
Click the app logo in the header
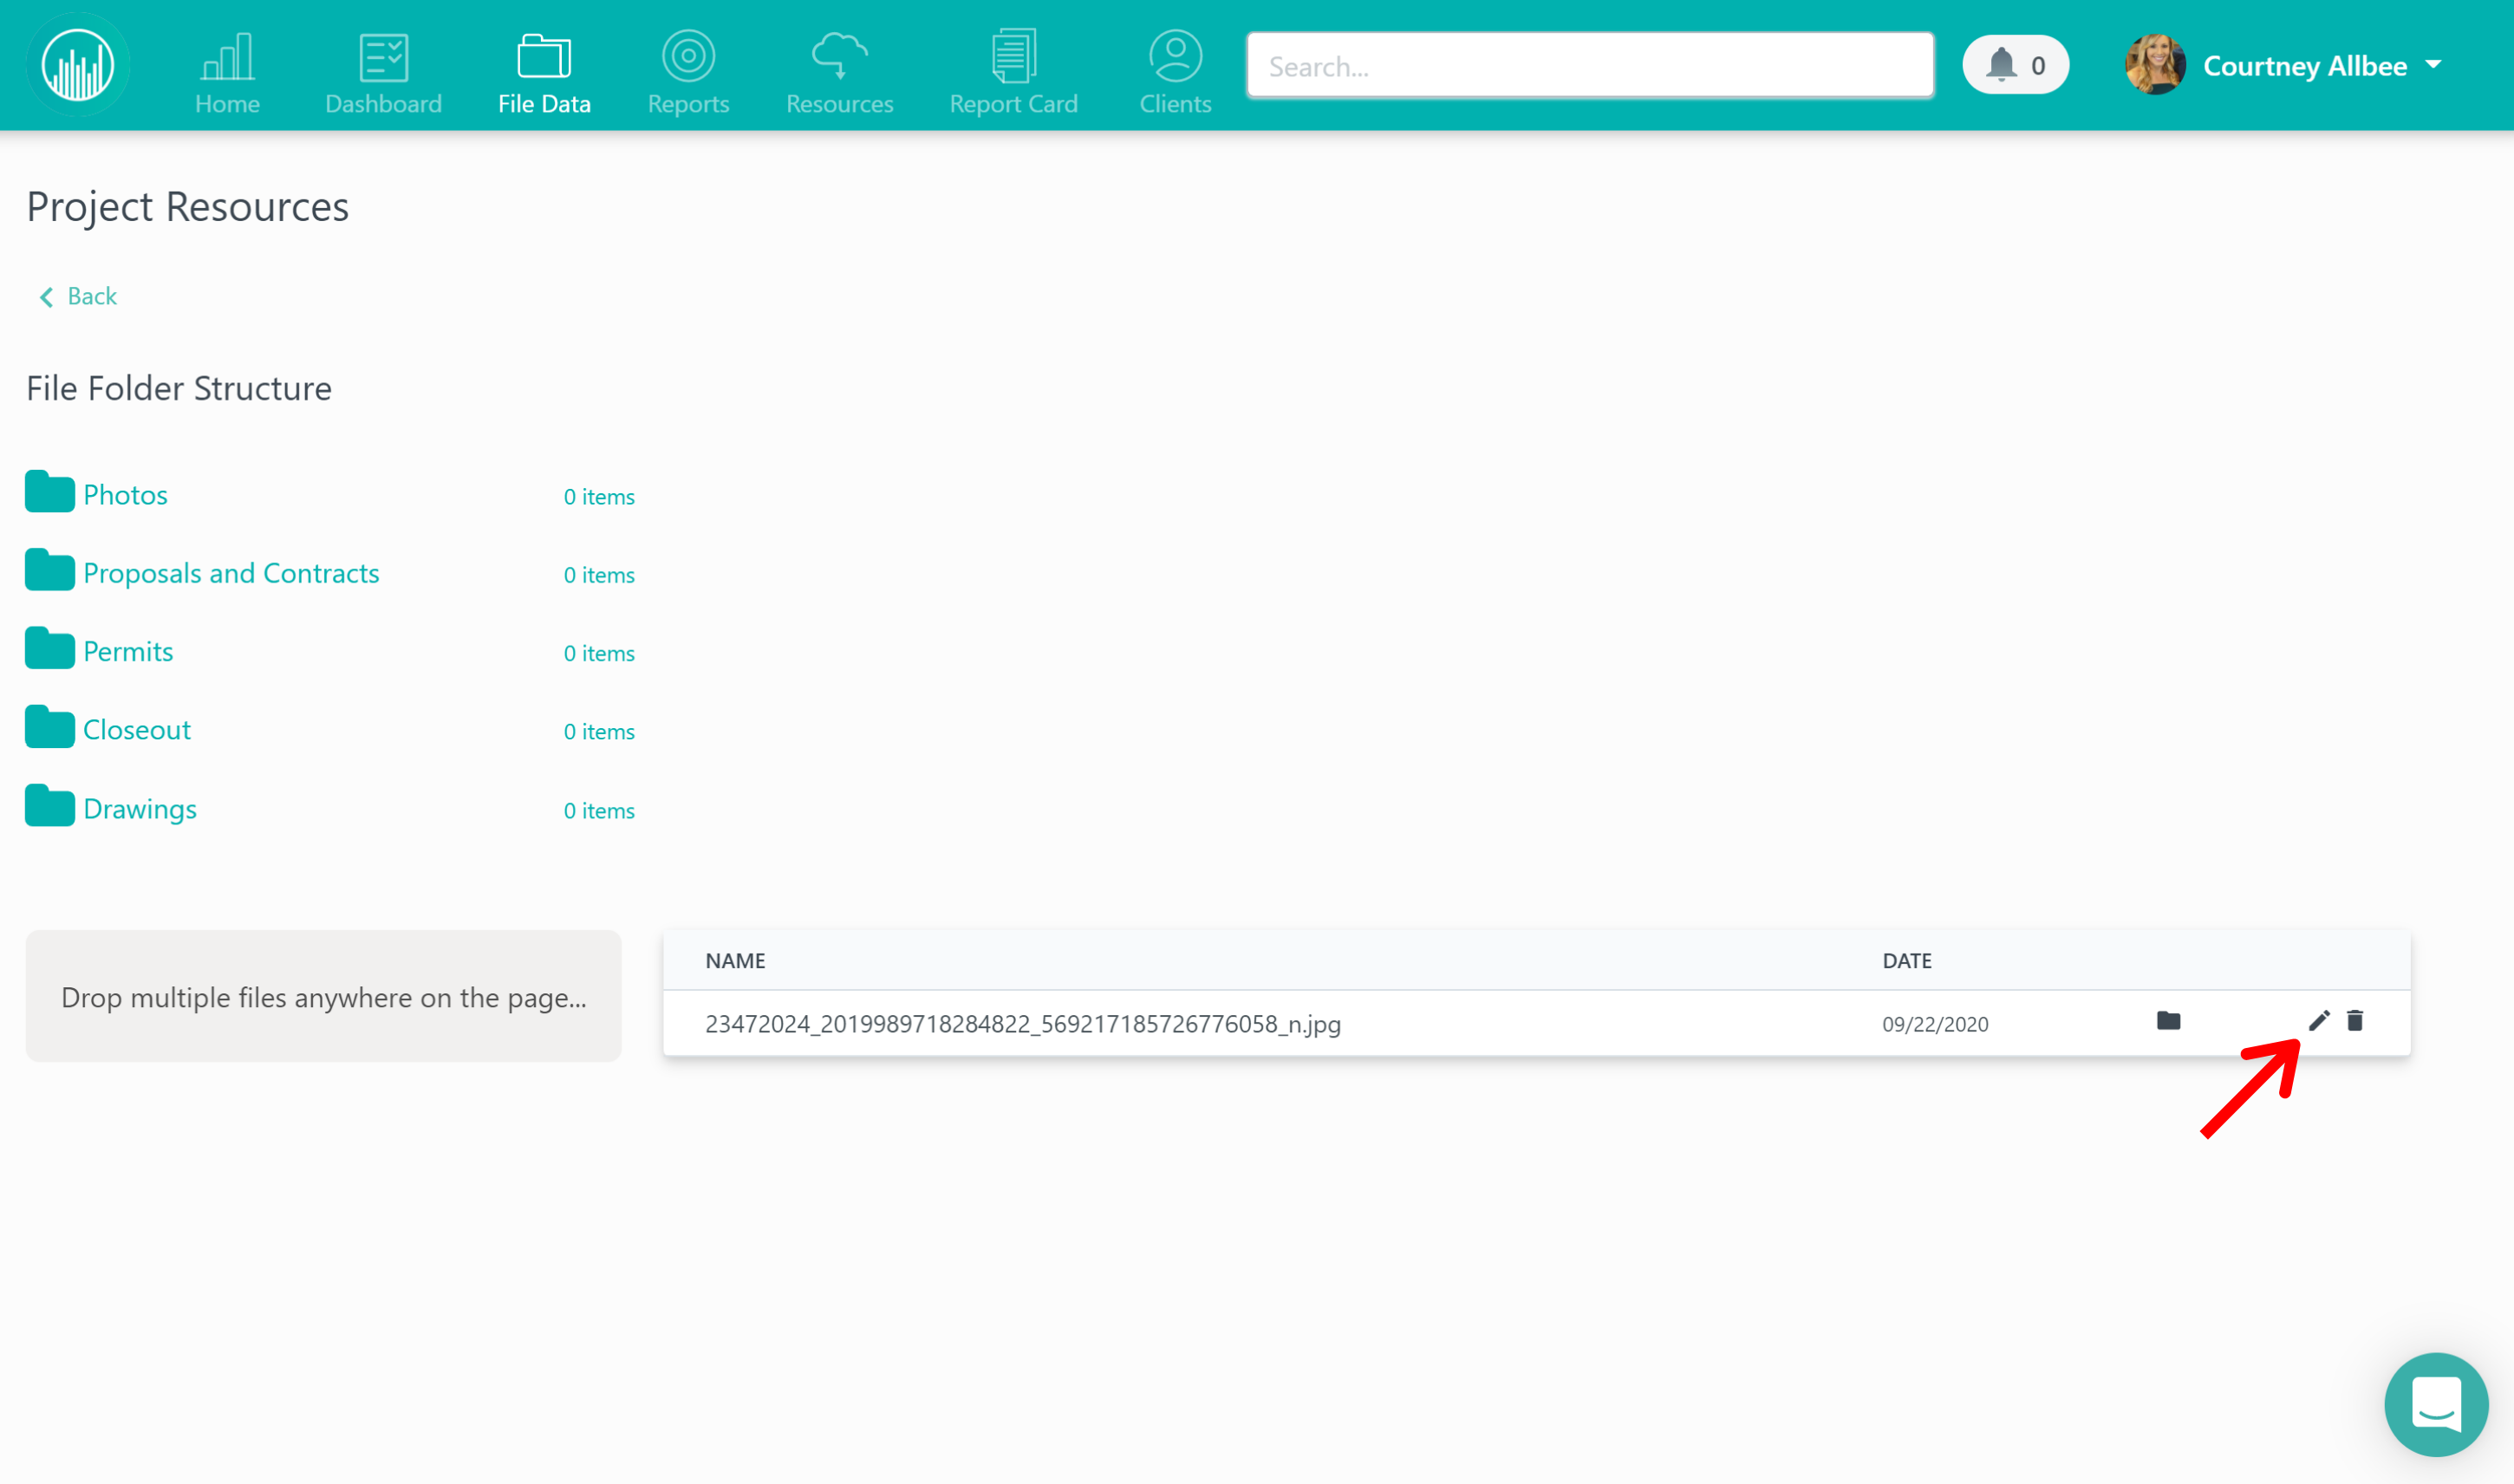coord(78,66)
